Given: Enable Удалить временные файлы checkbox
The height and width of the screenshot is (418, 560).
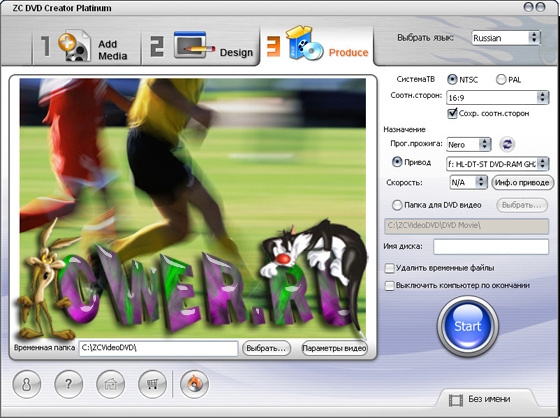Looking at the screenshot, I should point(389,268).
